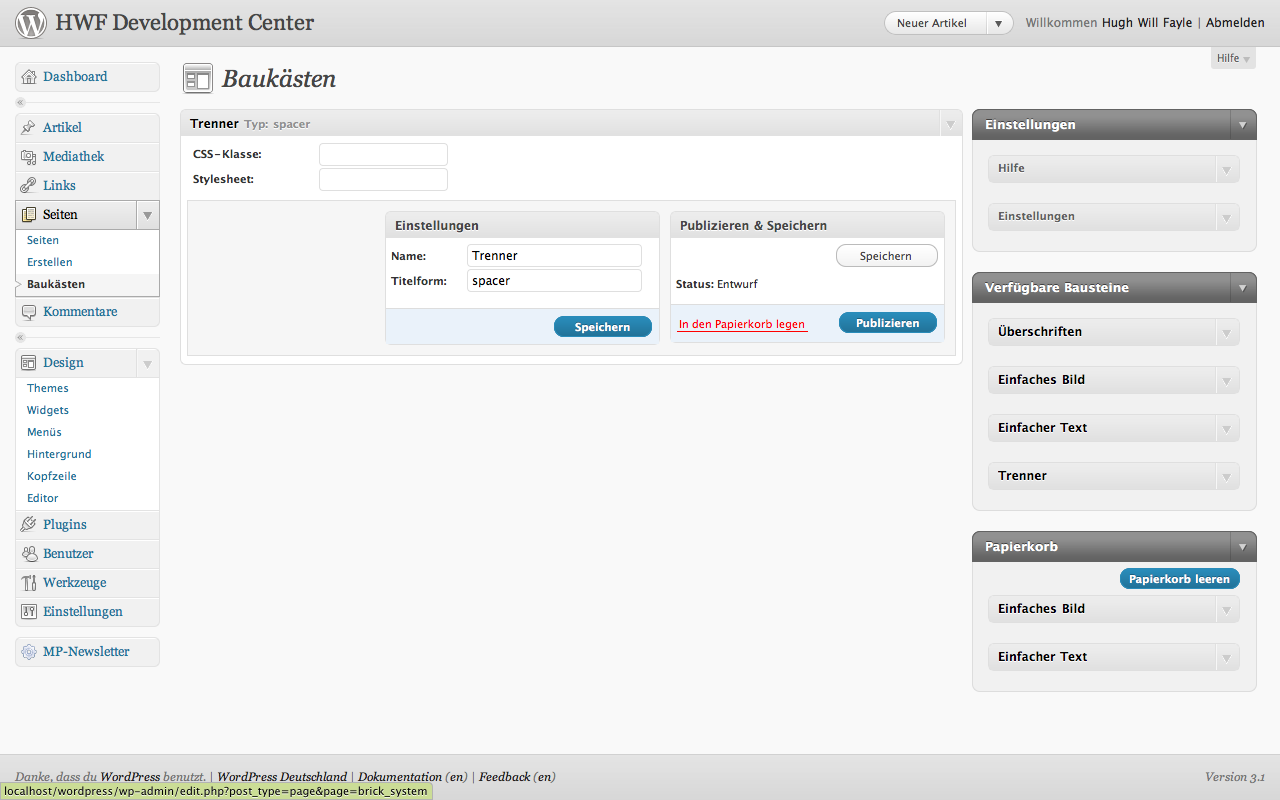Click the white Speichern draft button
Screen dimensions: 1280x800
click(x=887, y=256)
